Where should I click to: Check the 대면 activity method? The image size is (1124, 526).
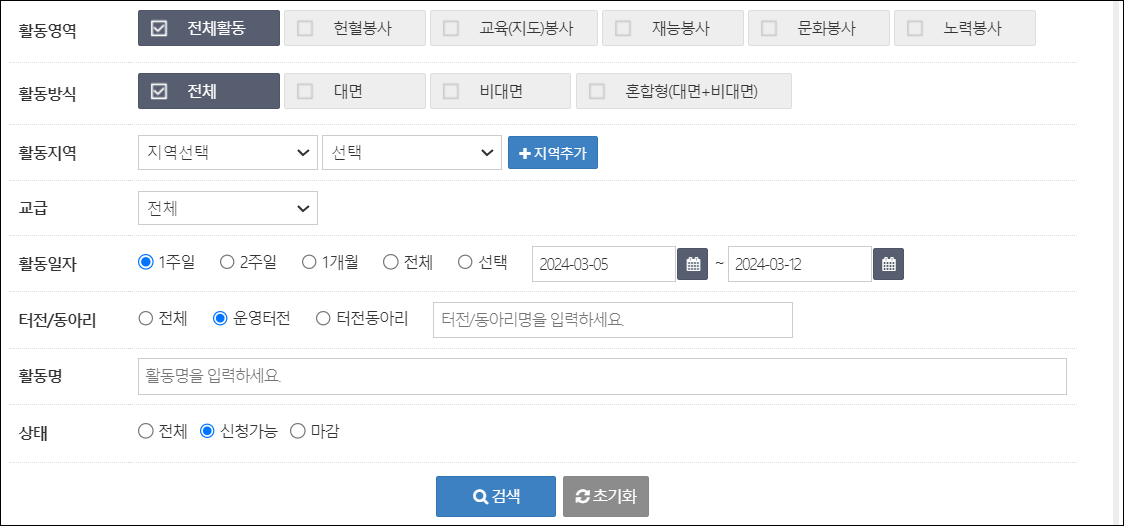[354, 91]
